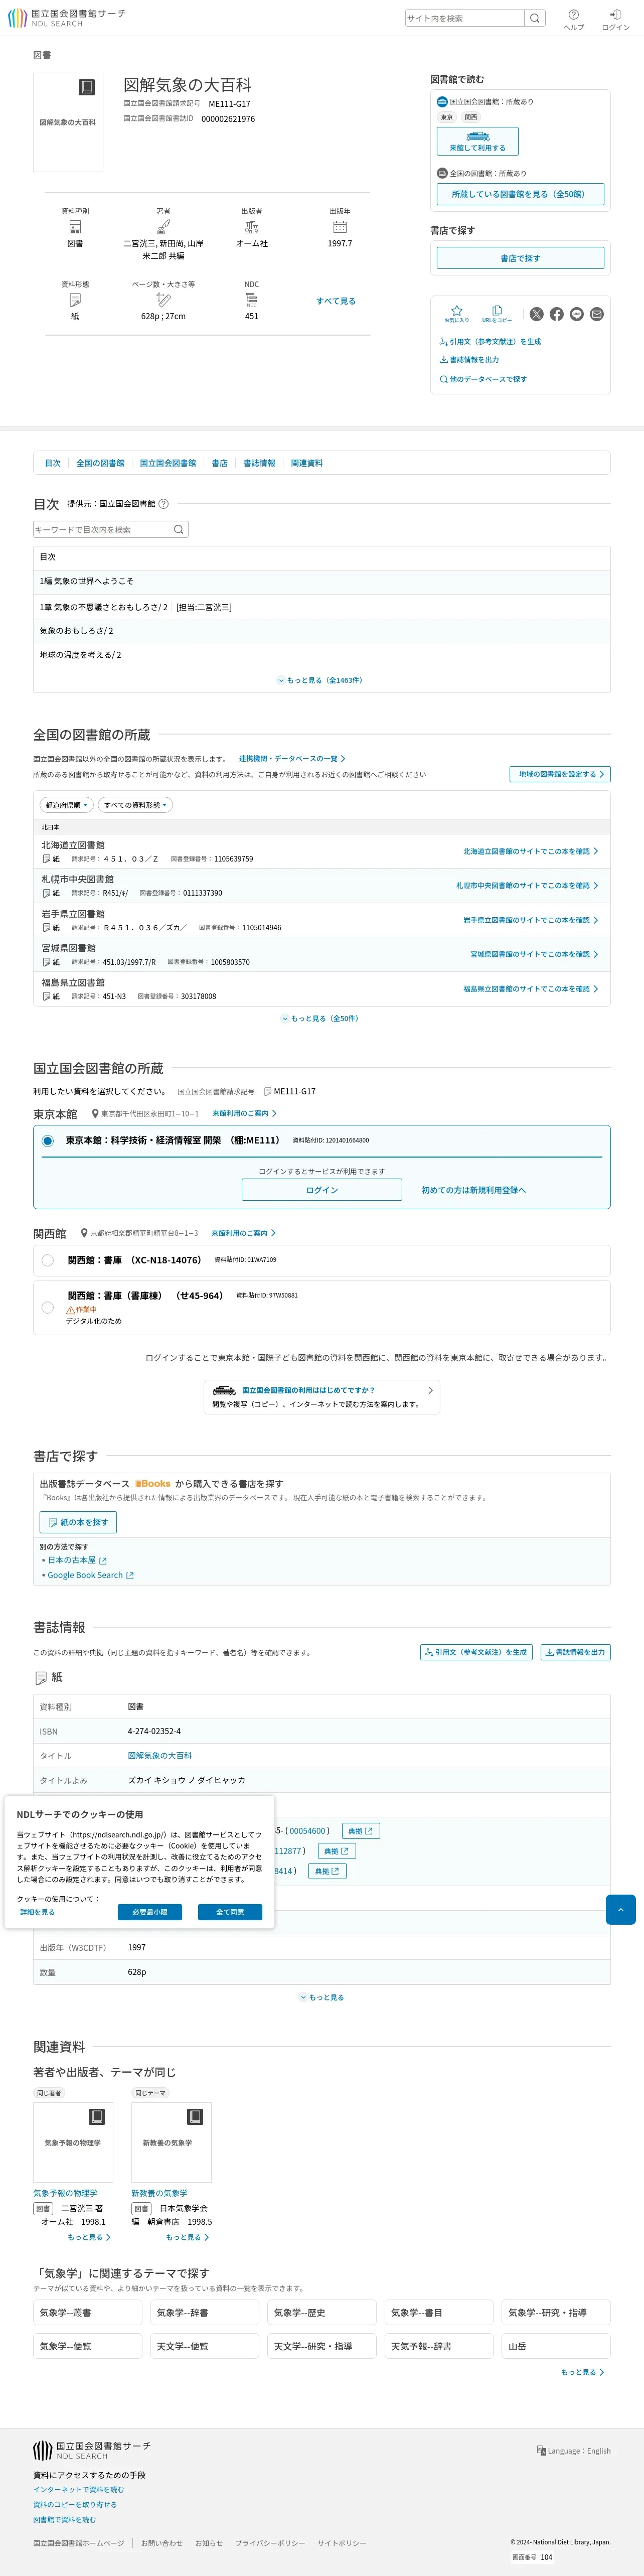The width and height of the screenshot is (644, 2576).
Task: Click 必要最小限 cookie button
Action: 150,1912
